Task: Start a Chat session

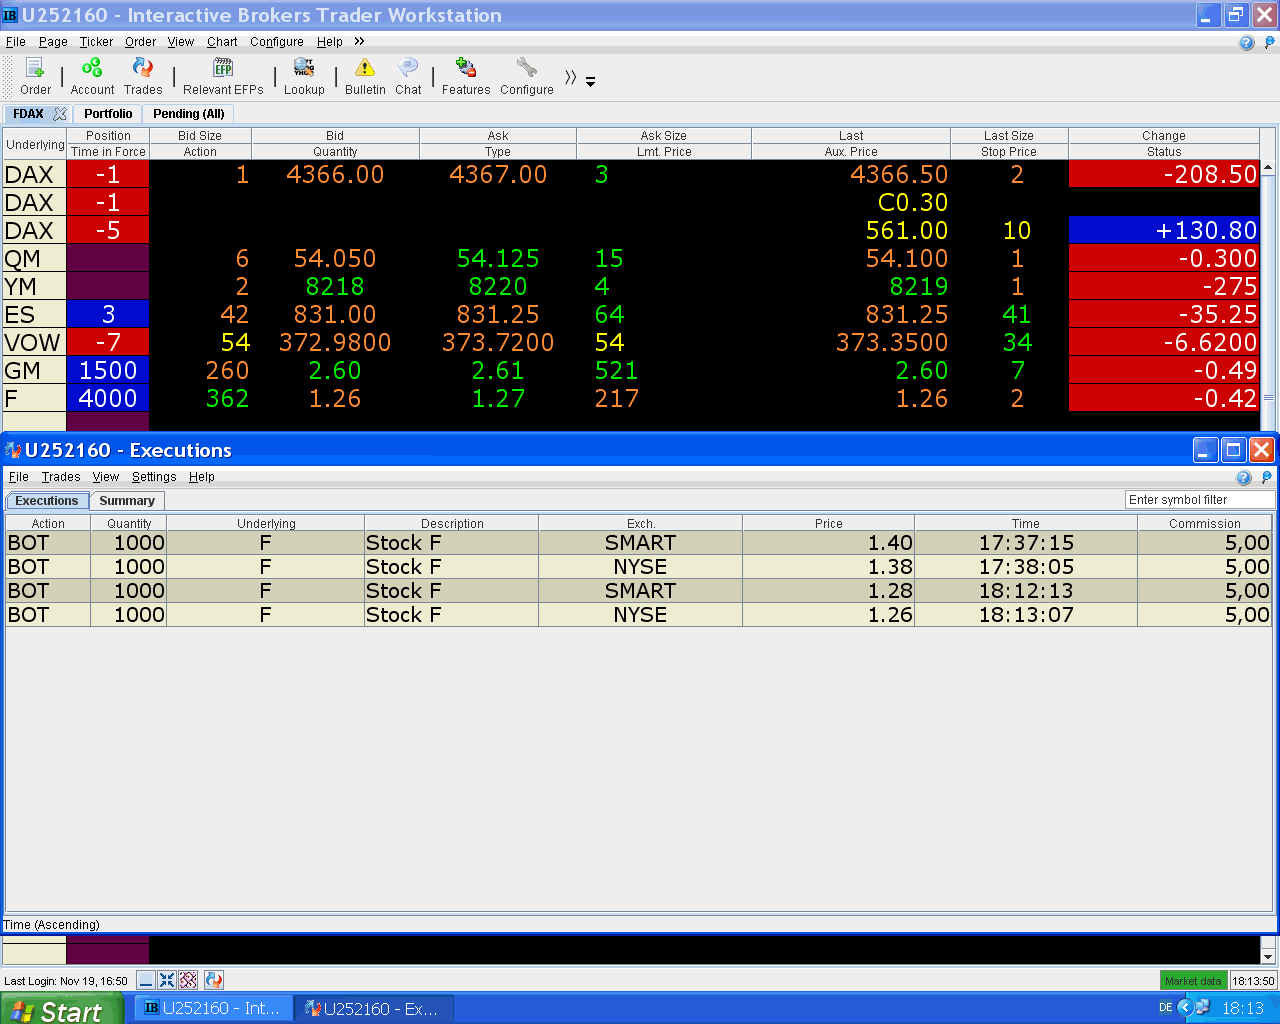Action: point(408,76)
